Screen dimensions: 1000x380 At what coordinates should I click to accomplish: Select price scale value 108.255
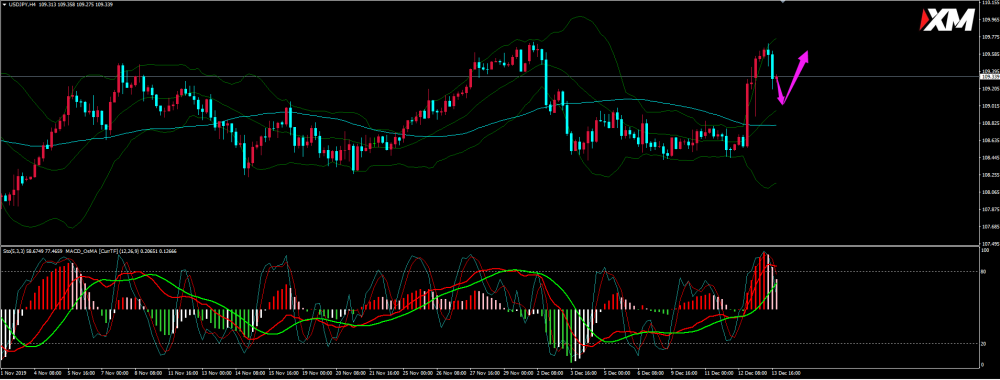(991, 175)
